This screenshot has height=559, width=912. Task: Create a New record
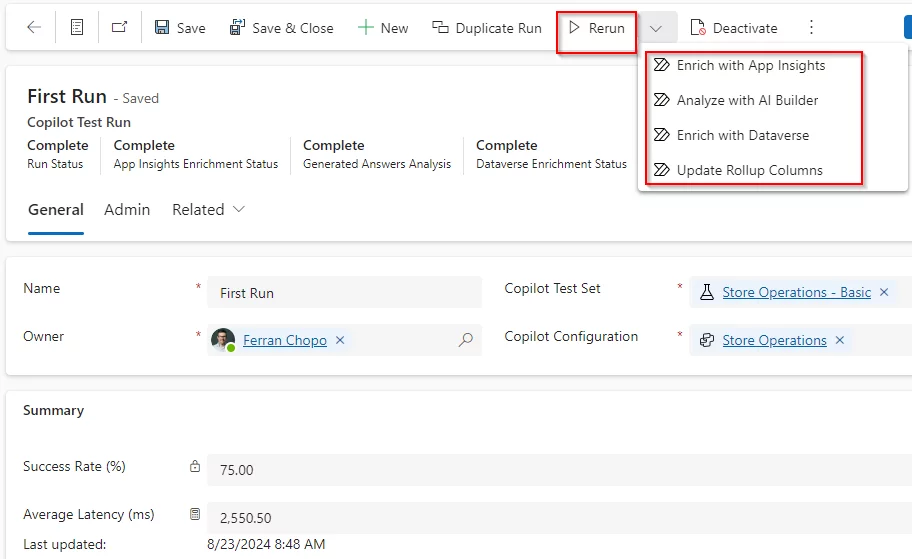point(383,28)
